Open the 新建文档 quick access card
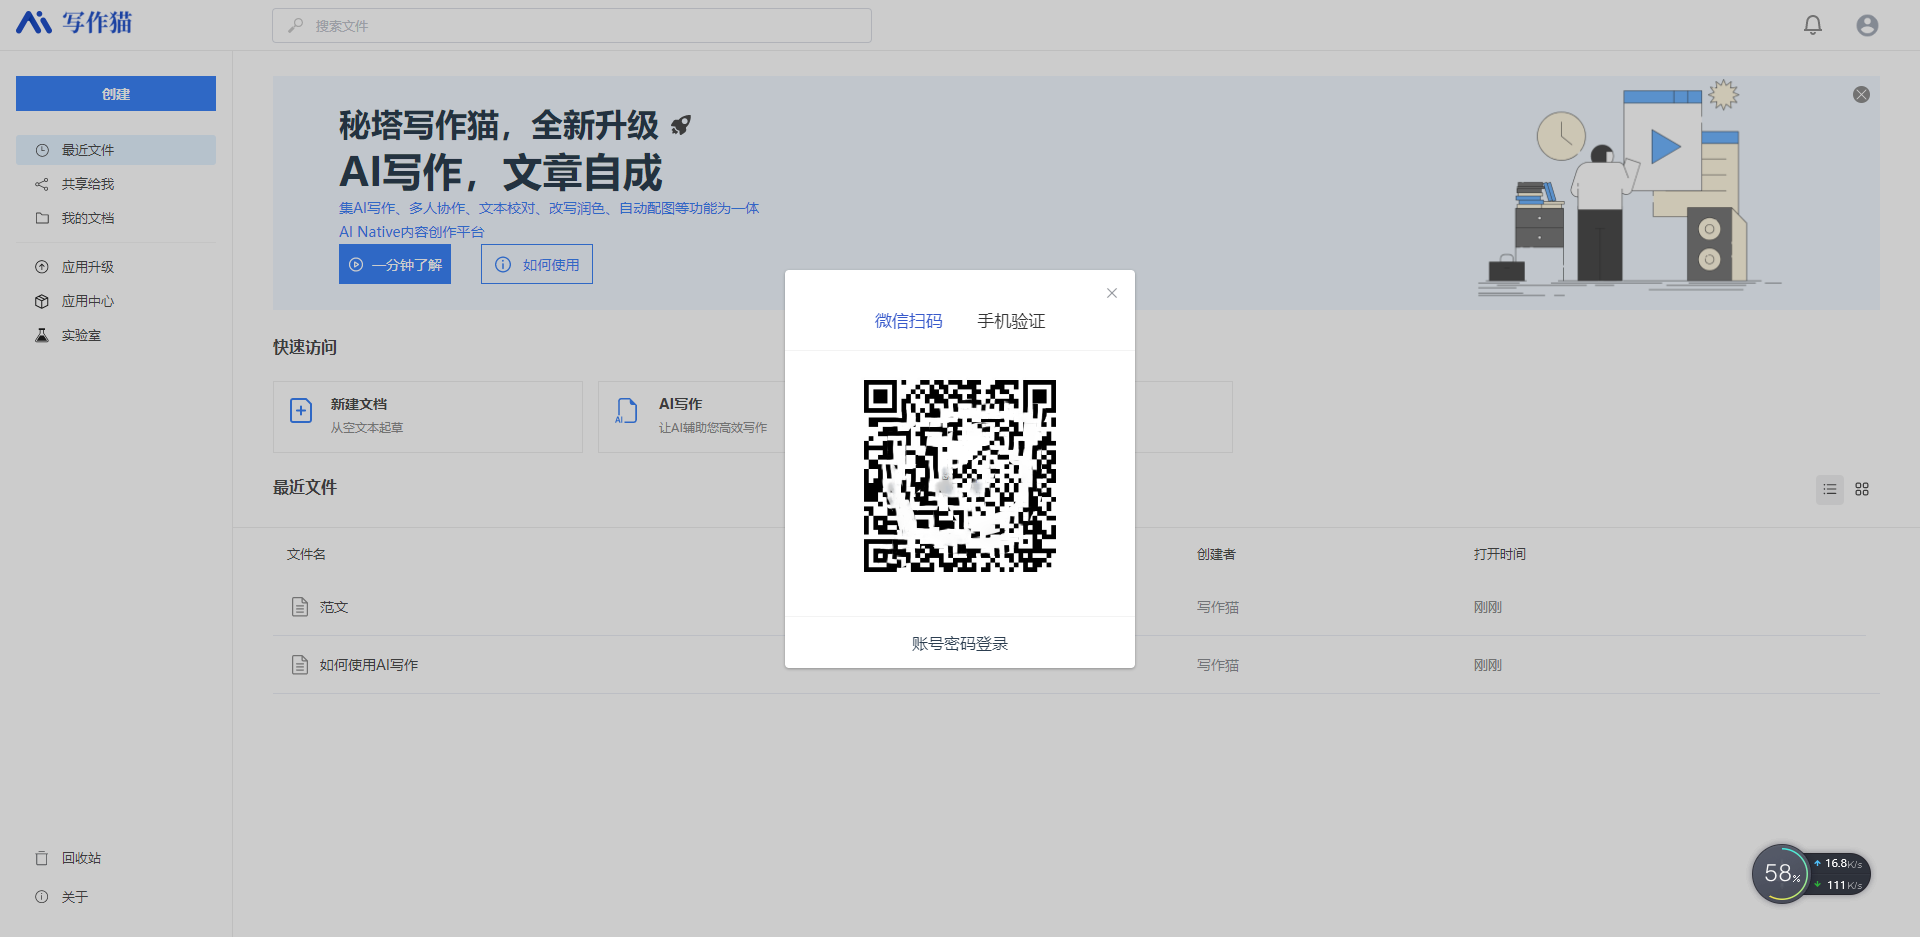This screenshot has width=1920, height=937. tap(428, 416)
